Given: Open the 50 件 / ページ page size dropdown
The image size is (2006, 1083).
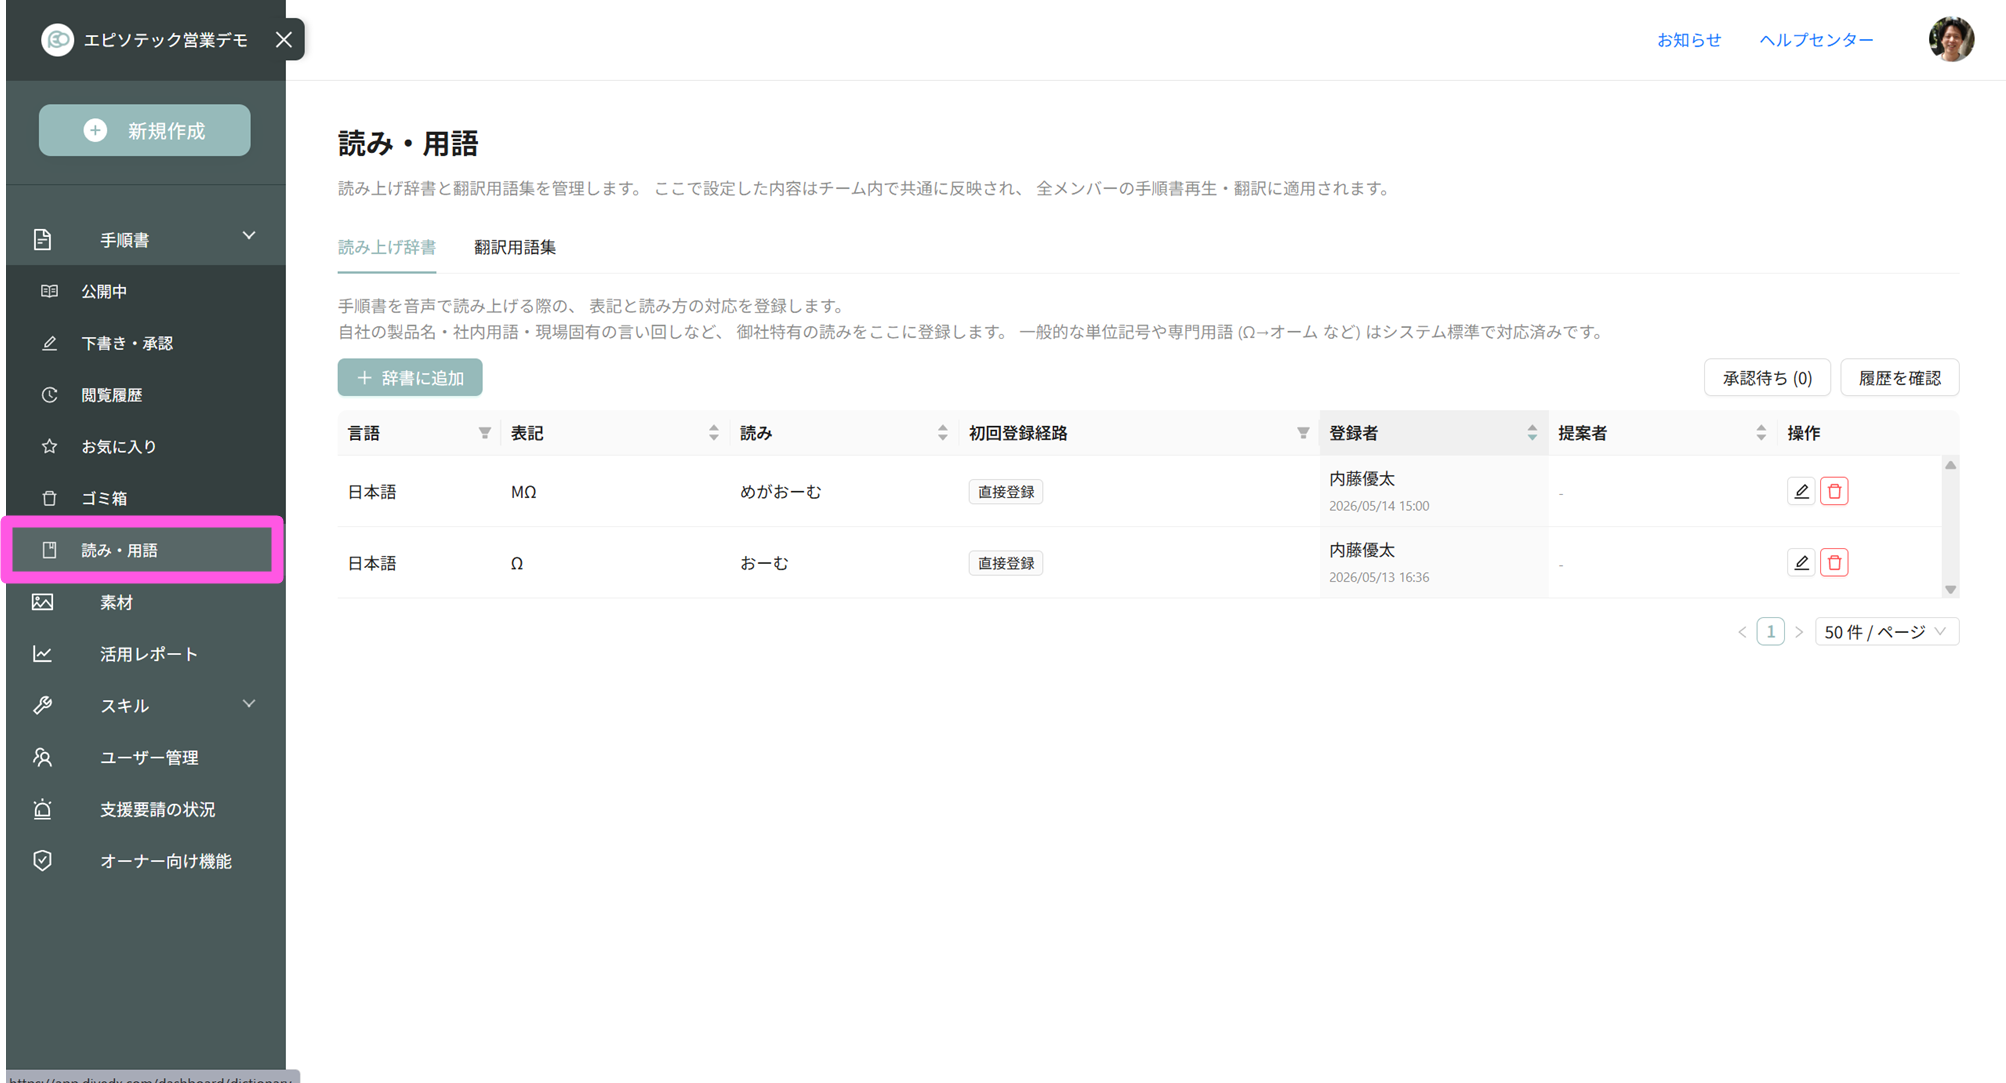Looking at the screenshot, I should click(x=1886, y=632).
